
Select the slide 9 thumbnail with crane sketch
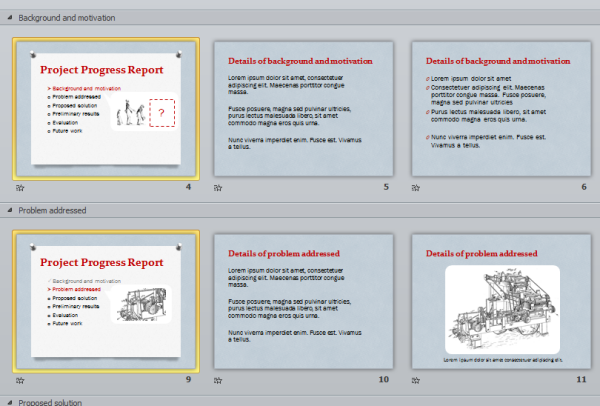pos(105,300)
